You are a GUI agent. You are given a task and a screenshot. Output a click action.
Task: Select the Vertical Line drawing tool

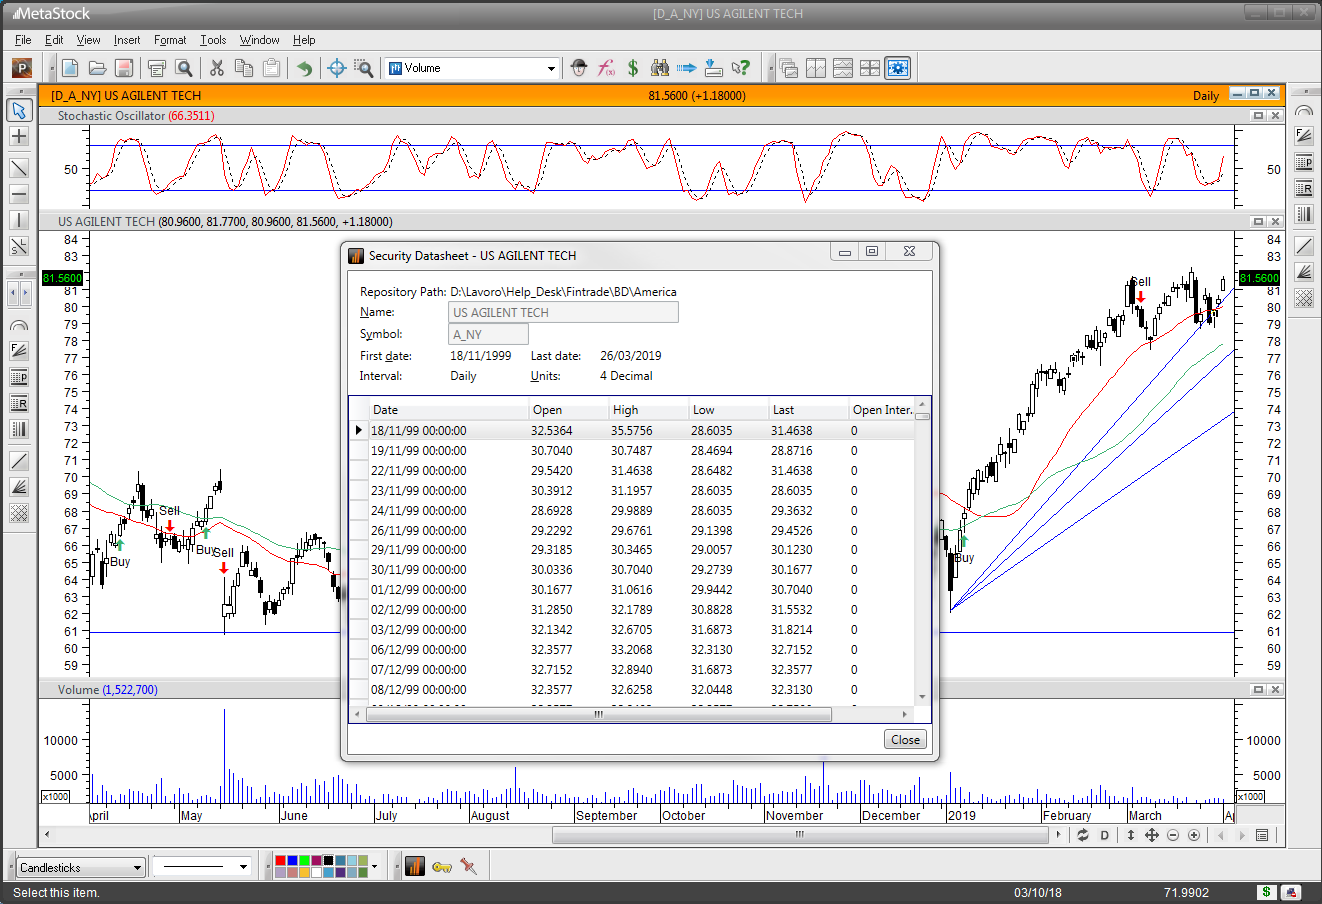coord(19,220)
